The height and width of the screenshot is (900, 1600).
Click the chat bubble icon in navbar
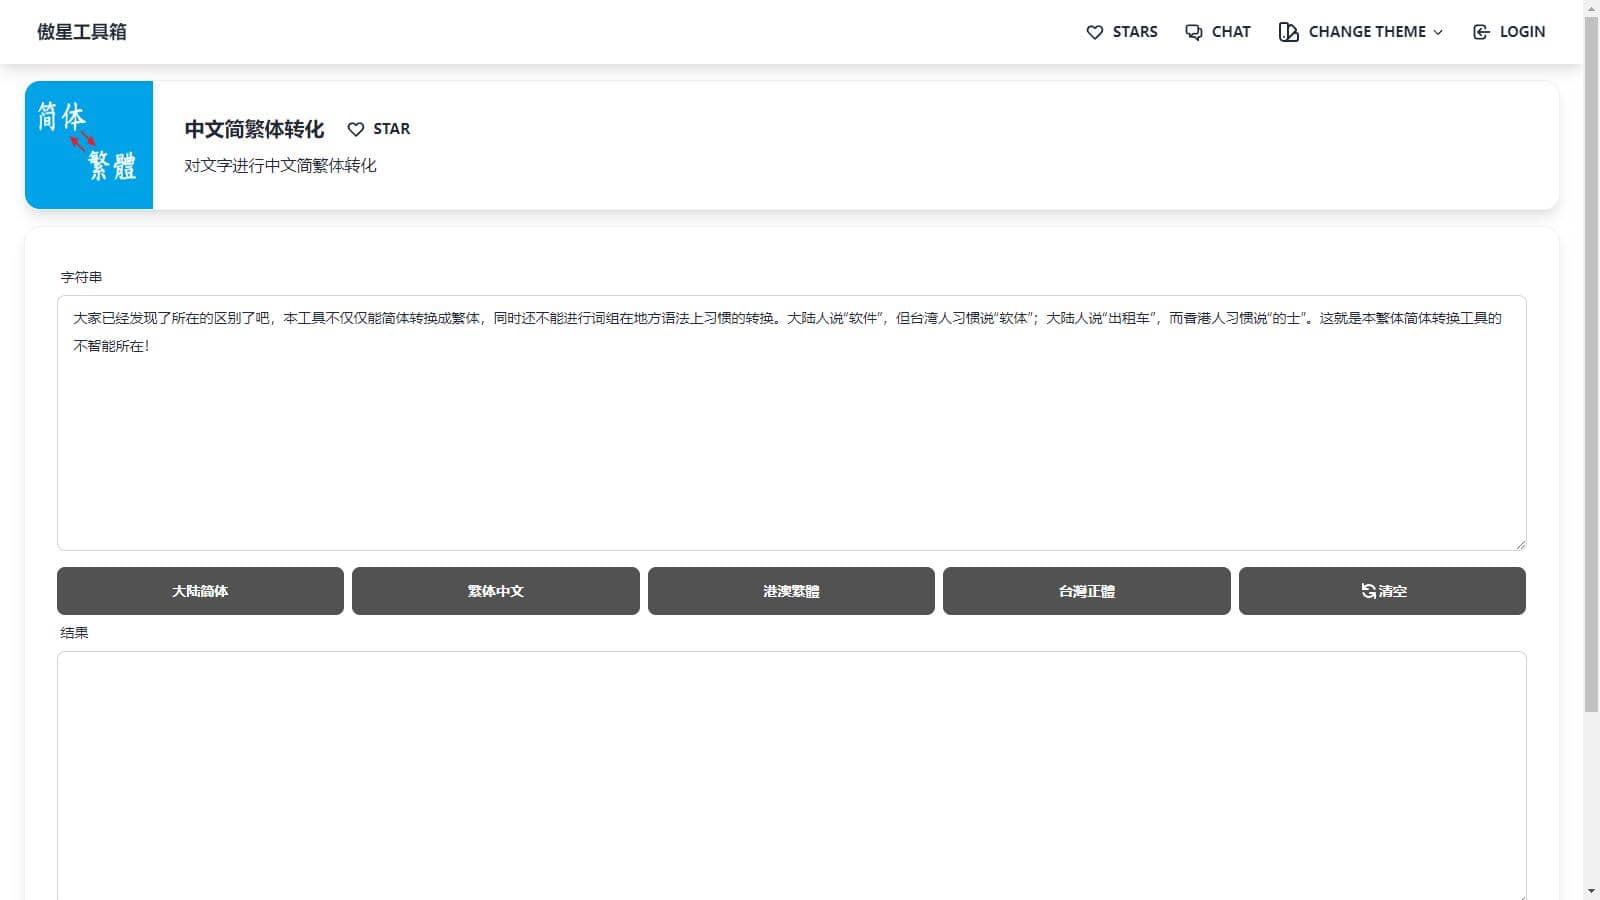click(x=1193, y=32)
